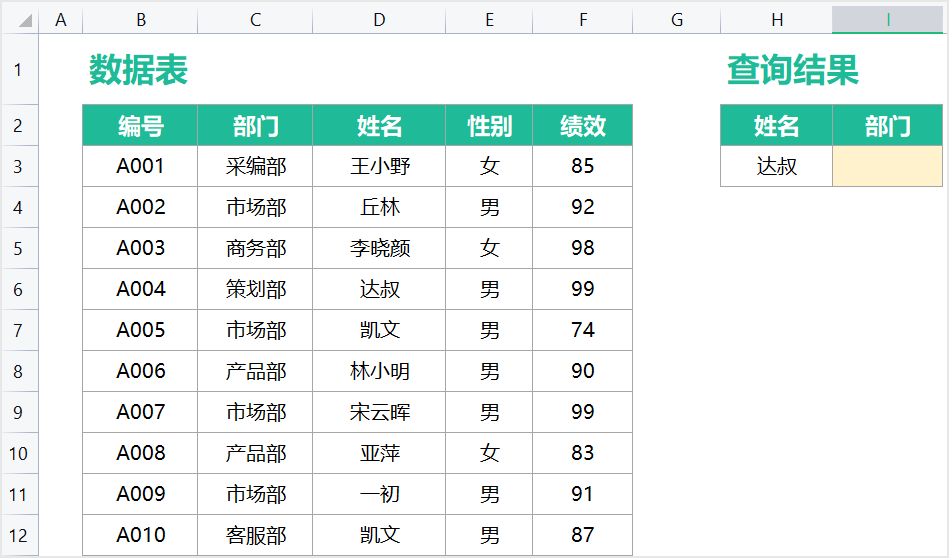Select cell A002
Screen dimensions: 949x558
140,207
